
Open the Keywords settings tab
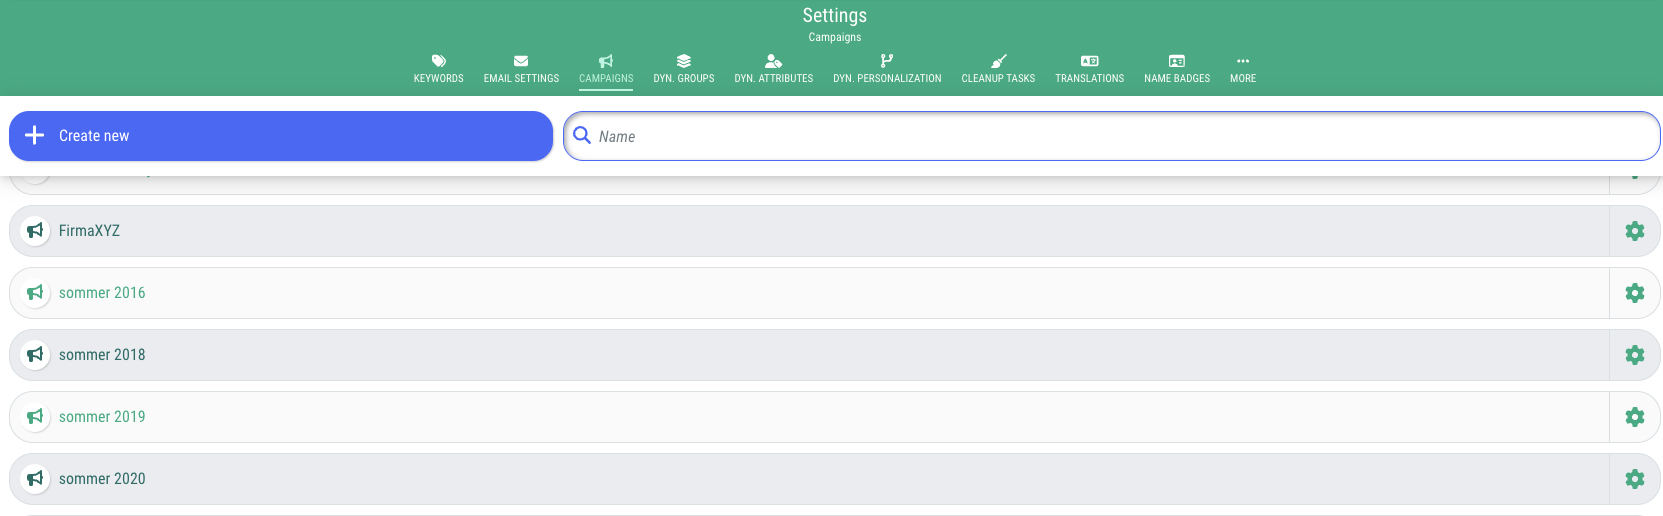pyautogui.click(x=438, y=69)
